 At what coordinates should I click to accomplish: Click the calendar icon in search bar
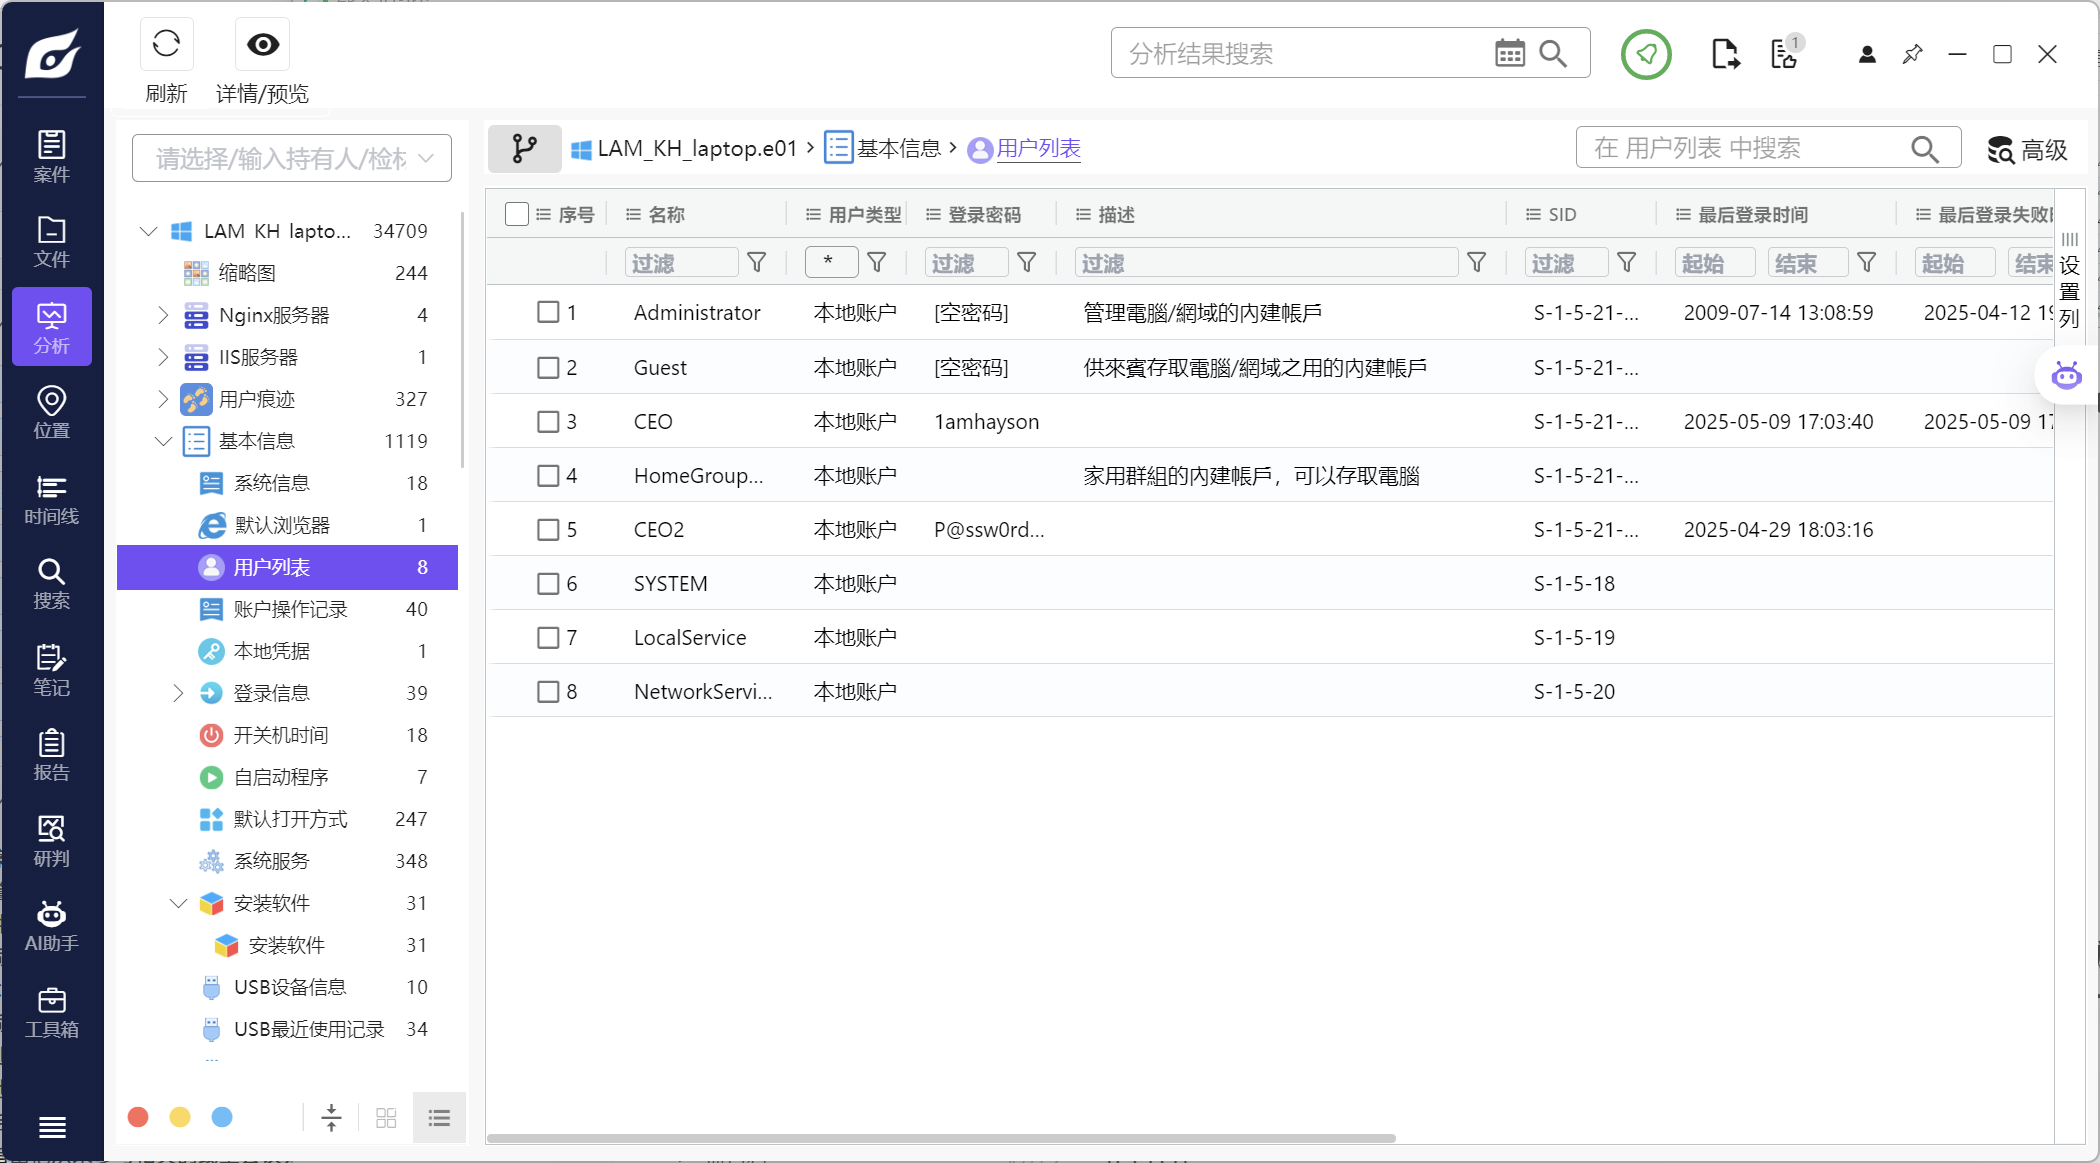coord(1509,54)
